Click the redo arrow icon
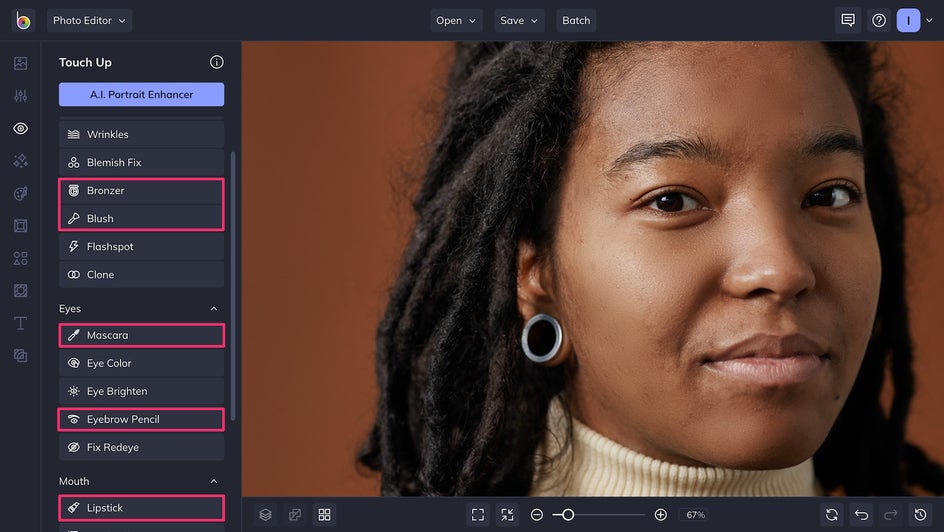944x532 pixels. 891,515
